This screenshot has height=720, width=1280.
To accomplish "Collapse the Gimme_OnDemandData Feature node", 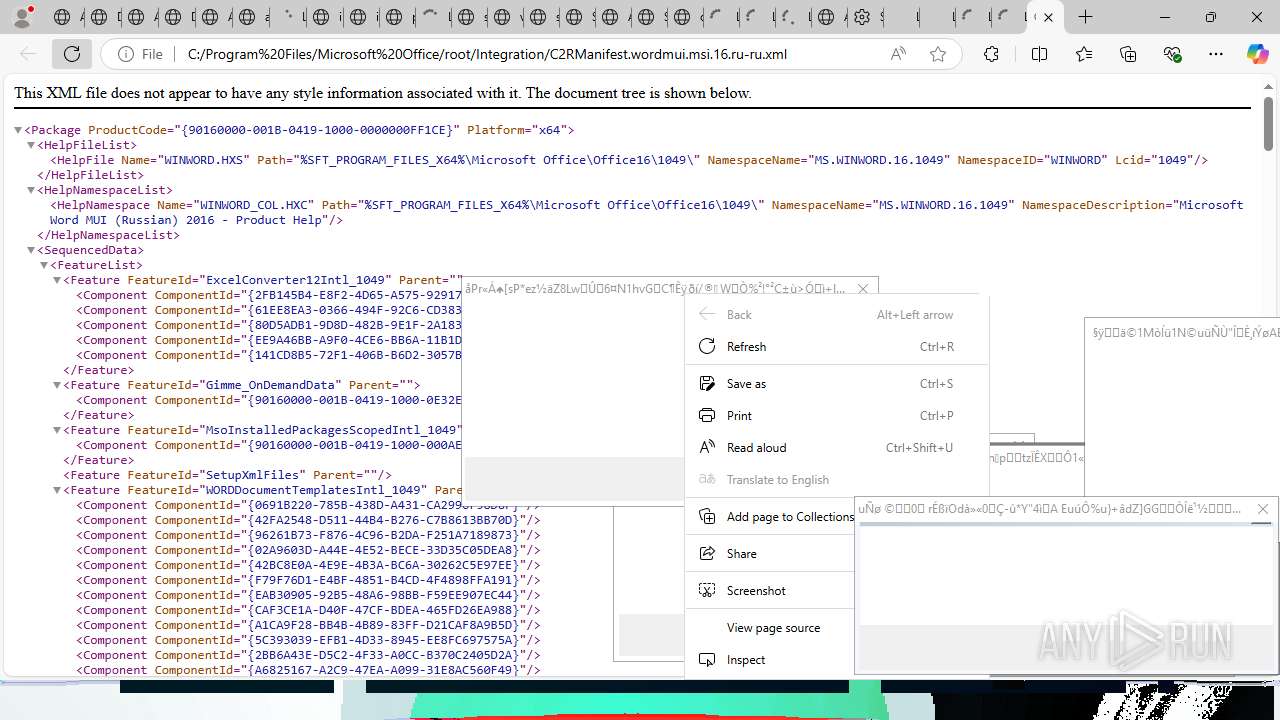I will point(57,385).
